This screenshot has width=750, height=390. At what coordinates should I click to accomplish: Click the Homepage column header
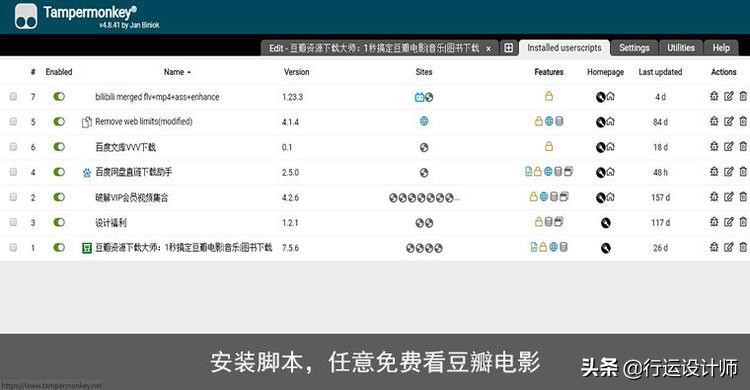click(605, 72)
